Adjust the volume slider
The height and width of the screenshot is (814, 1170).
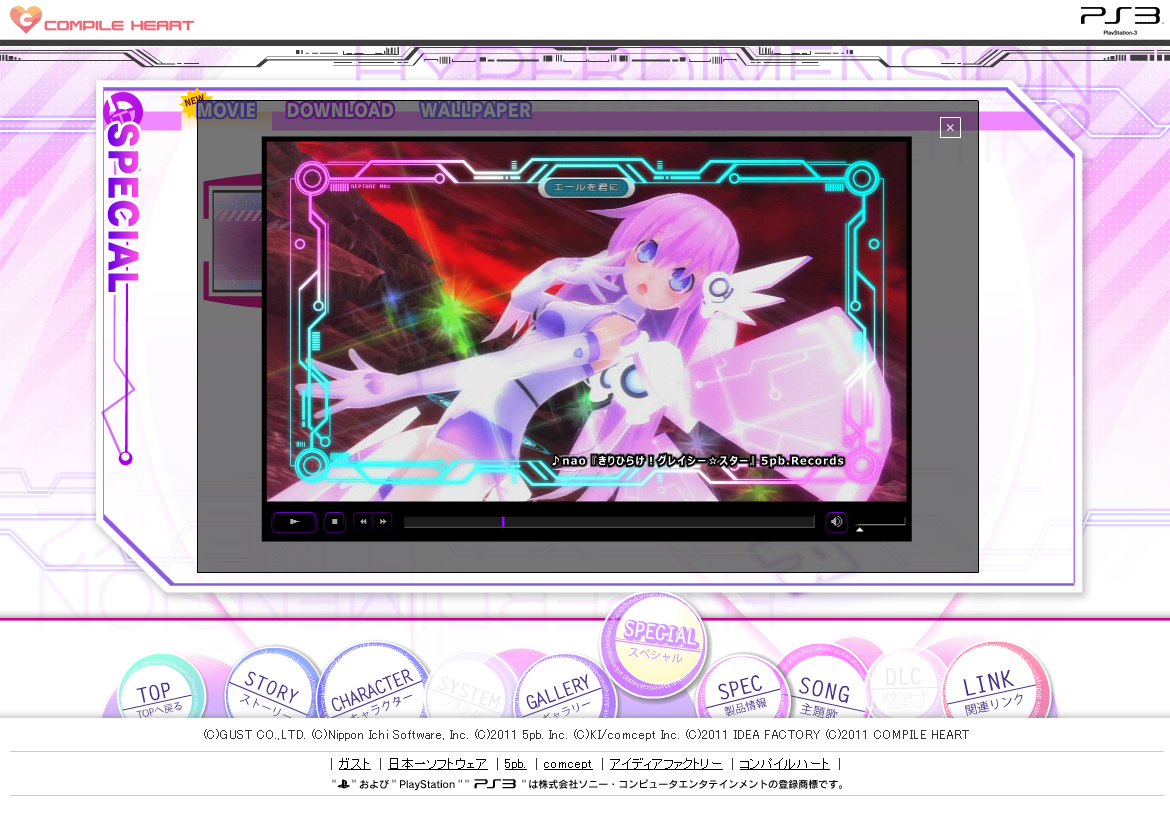click(880, 525)
